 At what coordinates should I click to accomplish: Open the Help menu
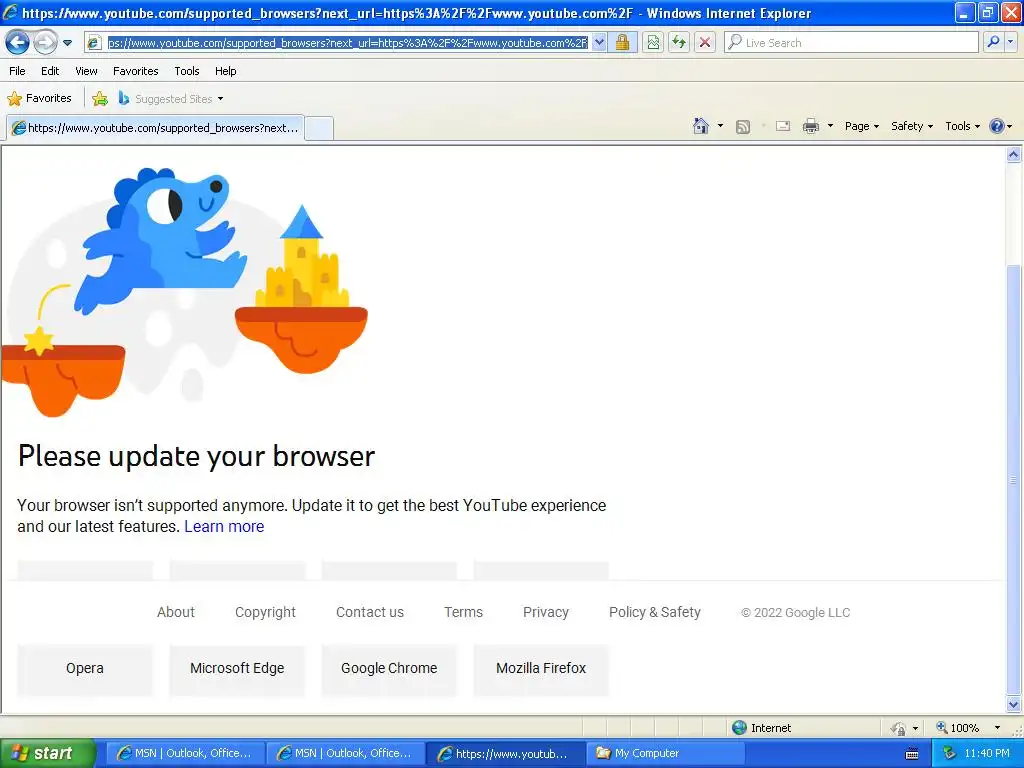click(226, 71)
